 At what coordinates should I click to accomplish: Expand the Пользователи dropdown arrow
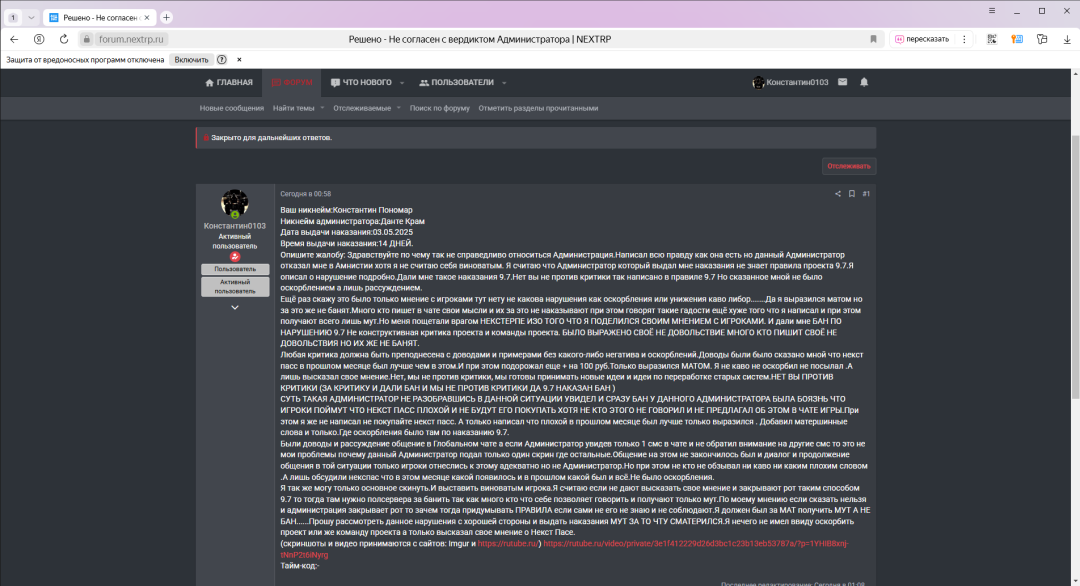(504, 83)
